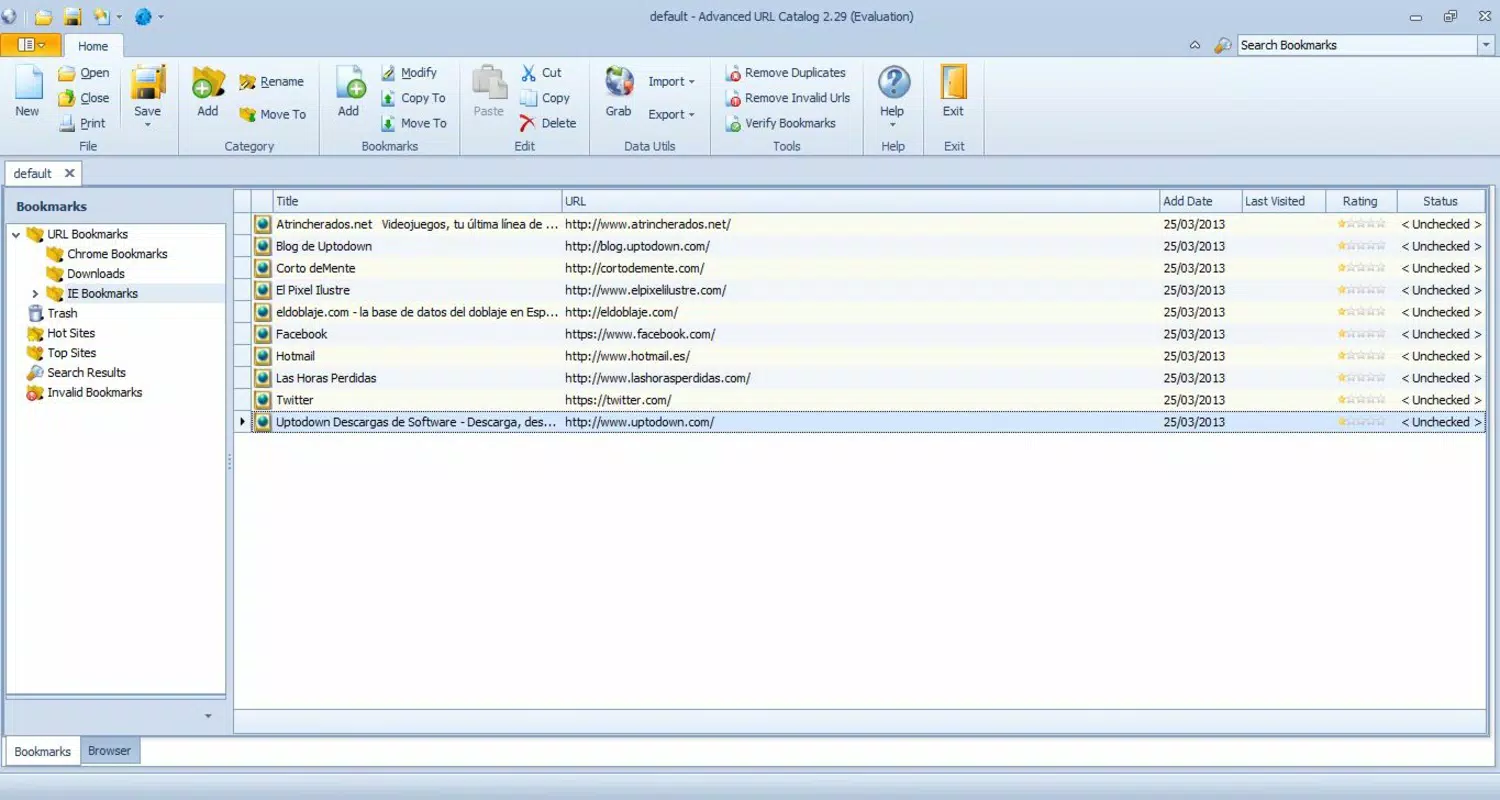Click the New file icon
This screenshot has height=800, width=1500.
(x=27, y=84)
